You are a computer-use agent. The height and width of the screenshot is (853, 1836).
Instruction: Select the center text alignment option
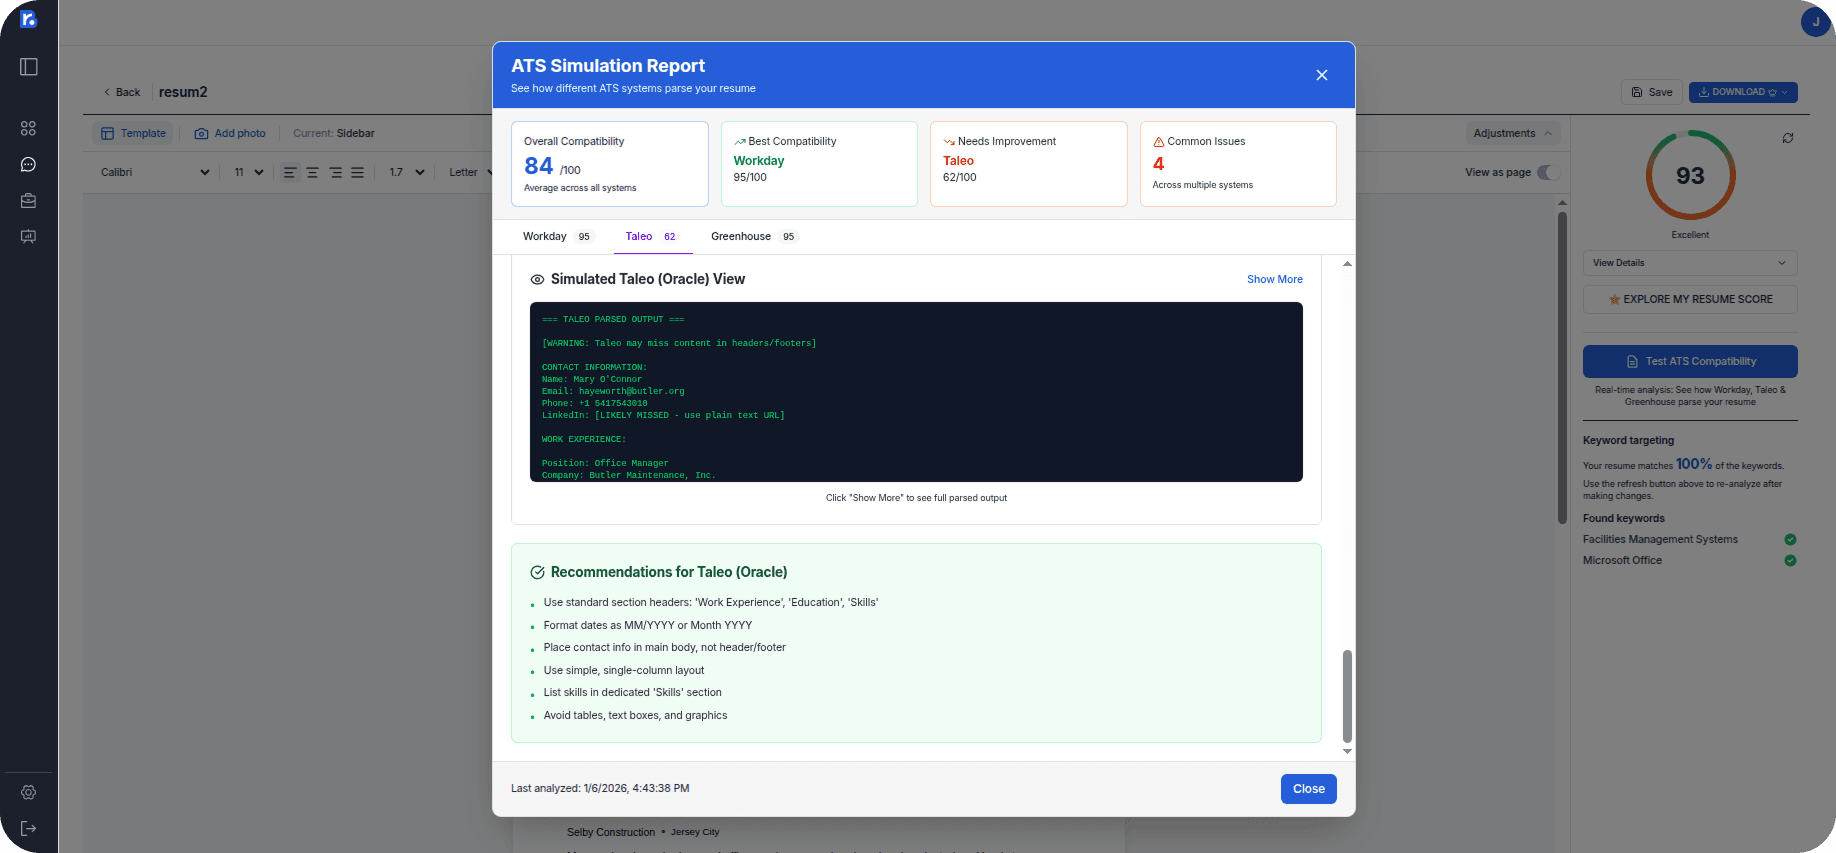(x=312, y=172)
